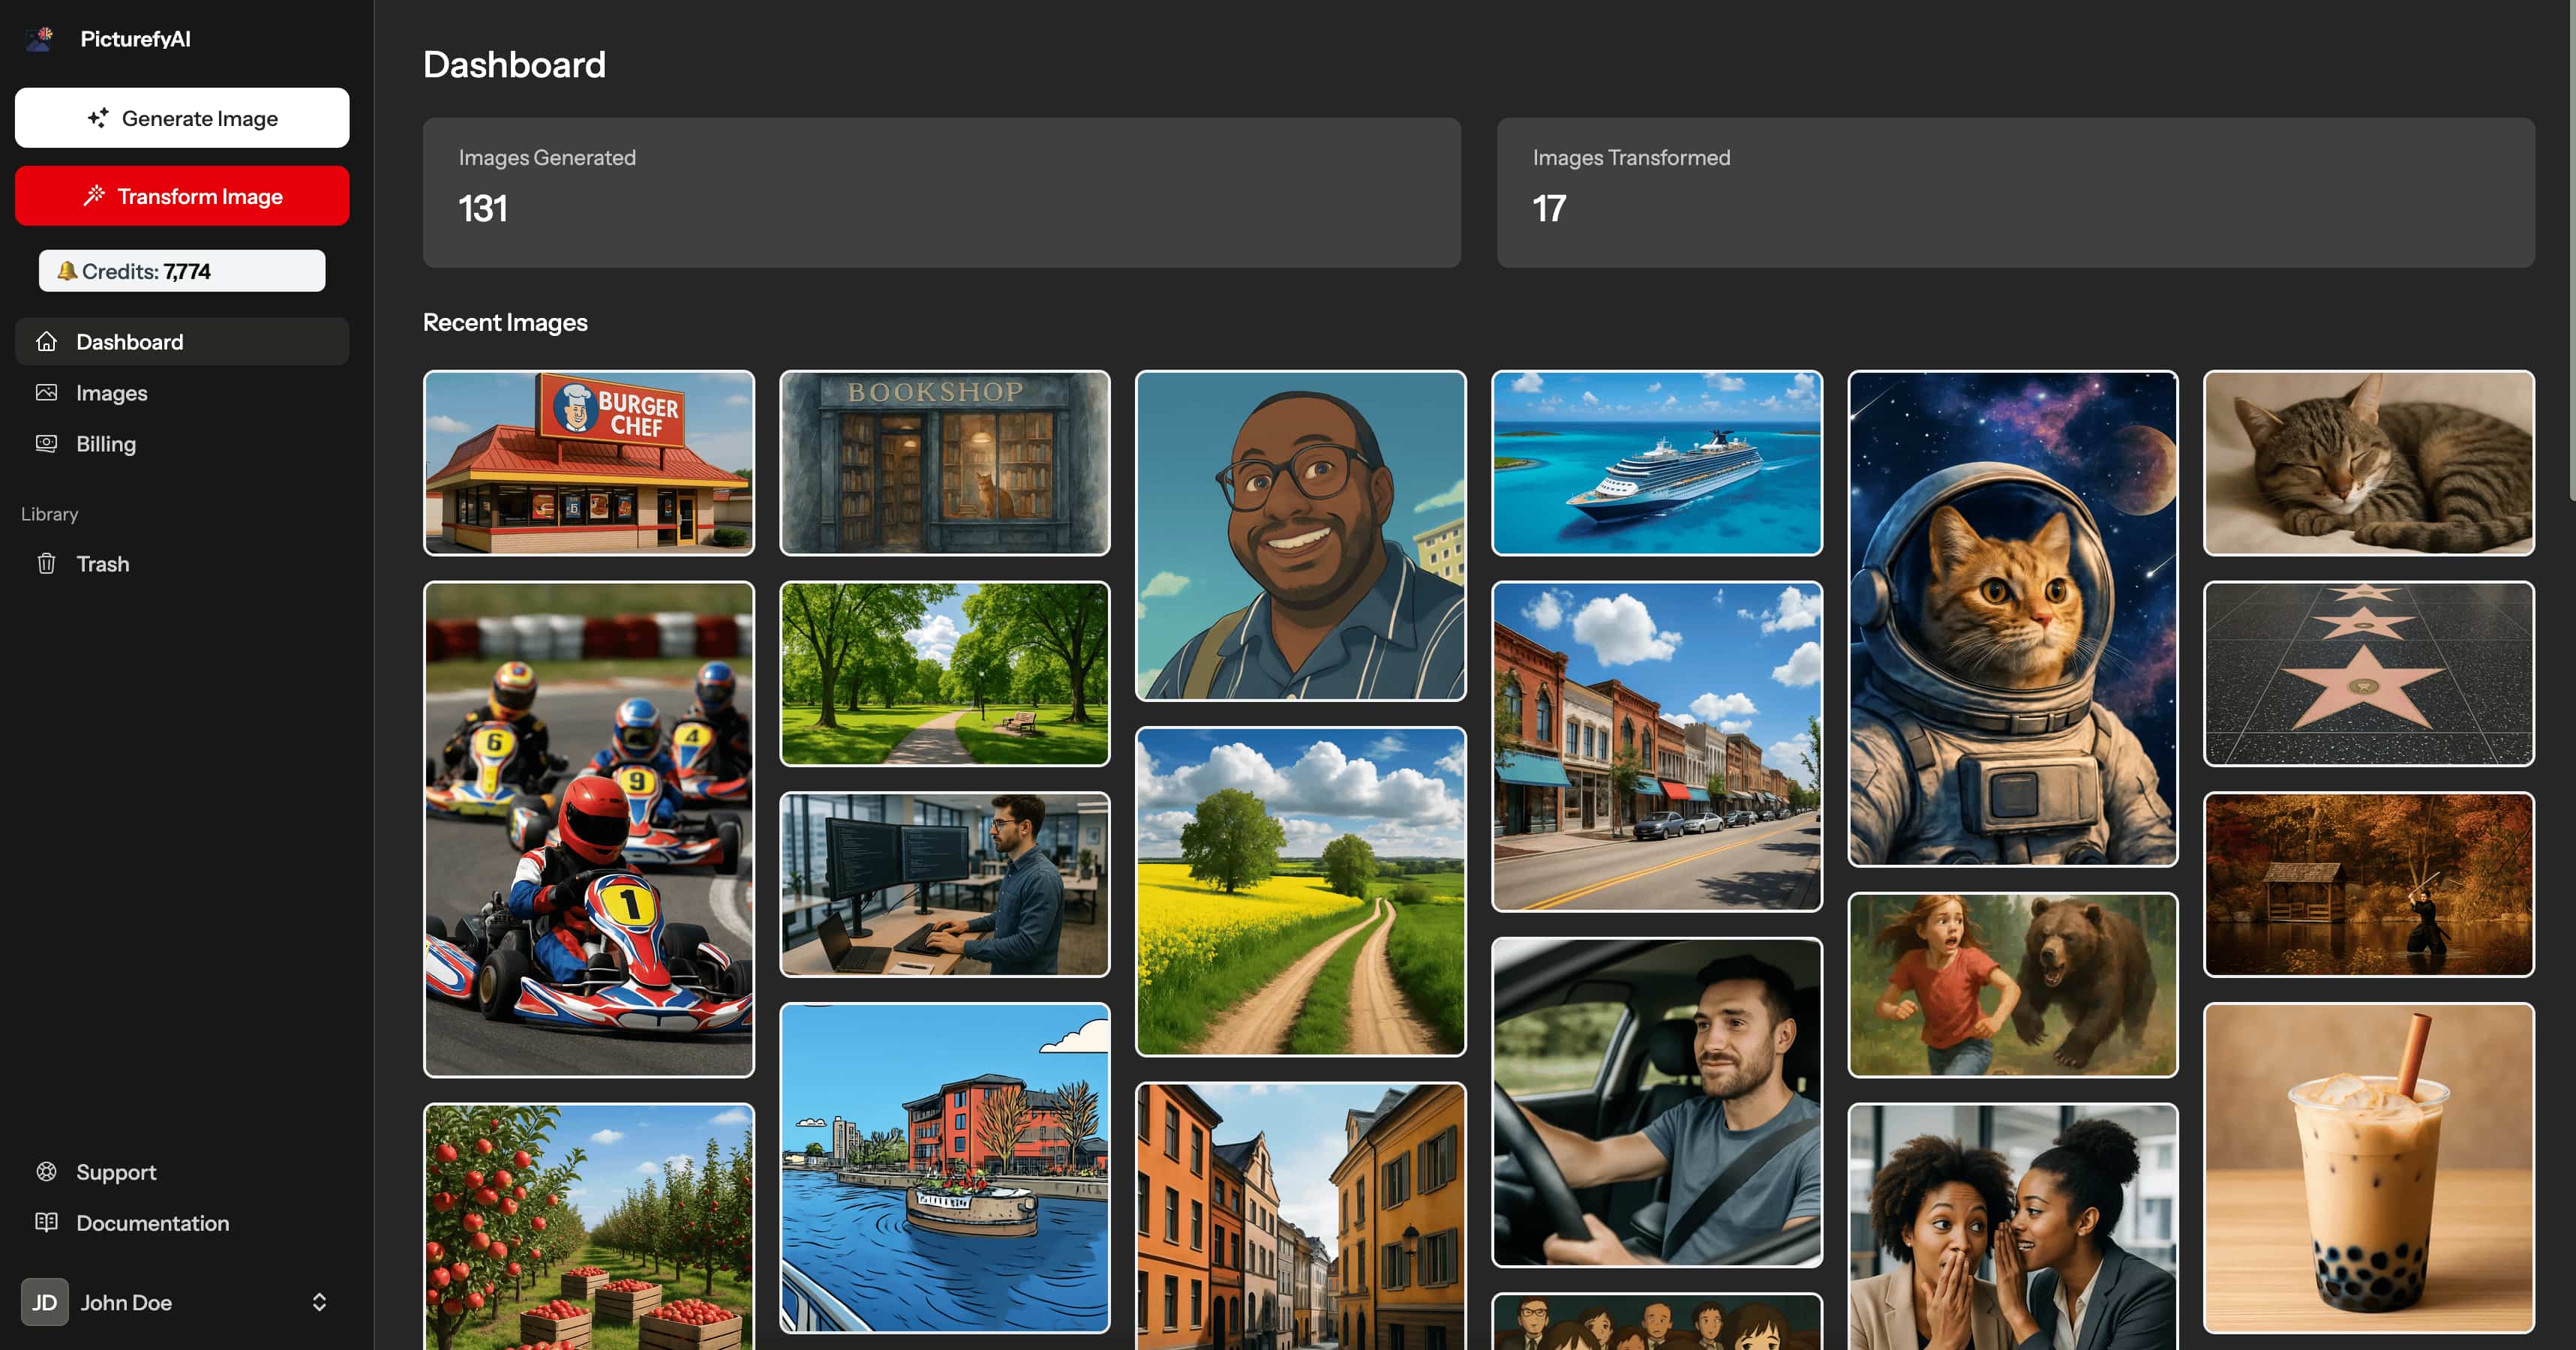Image resolution: width=2576 pixels, height=1350 pixels.
Task: Click the PicturefyAI logo icon
Action: pos(38,38)
